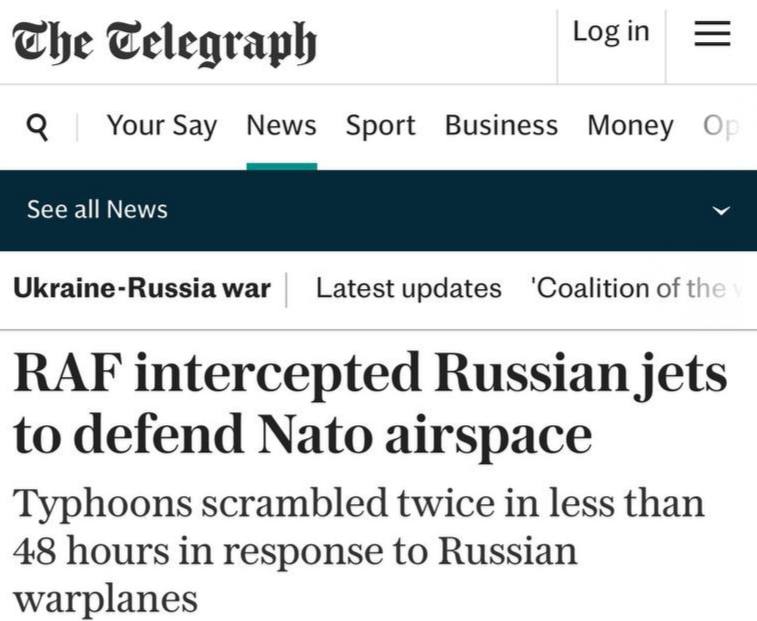
Task: Go to The Telegraph homepage logo
Action: pos(164,42)
